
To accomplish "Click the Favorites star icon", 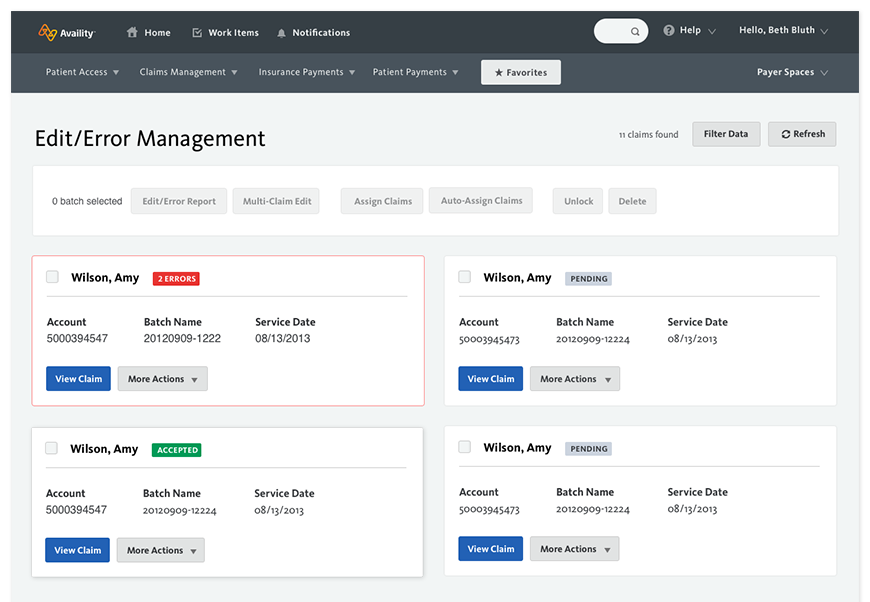I will [x=498, y=73].
